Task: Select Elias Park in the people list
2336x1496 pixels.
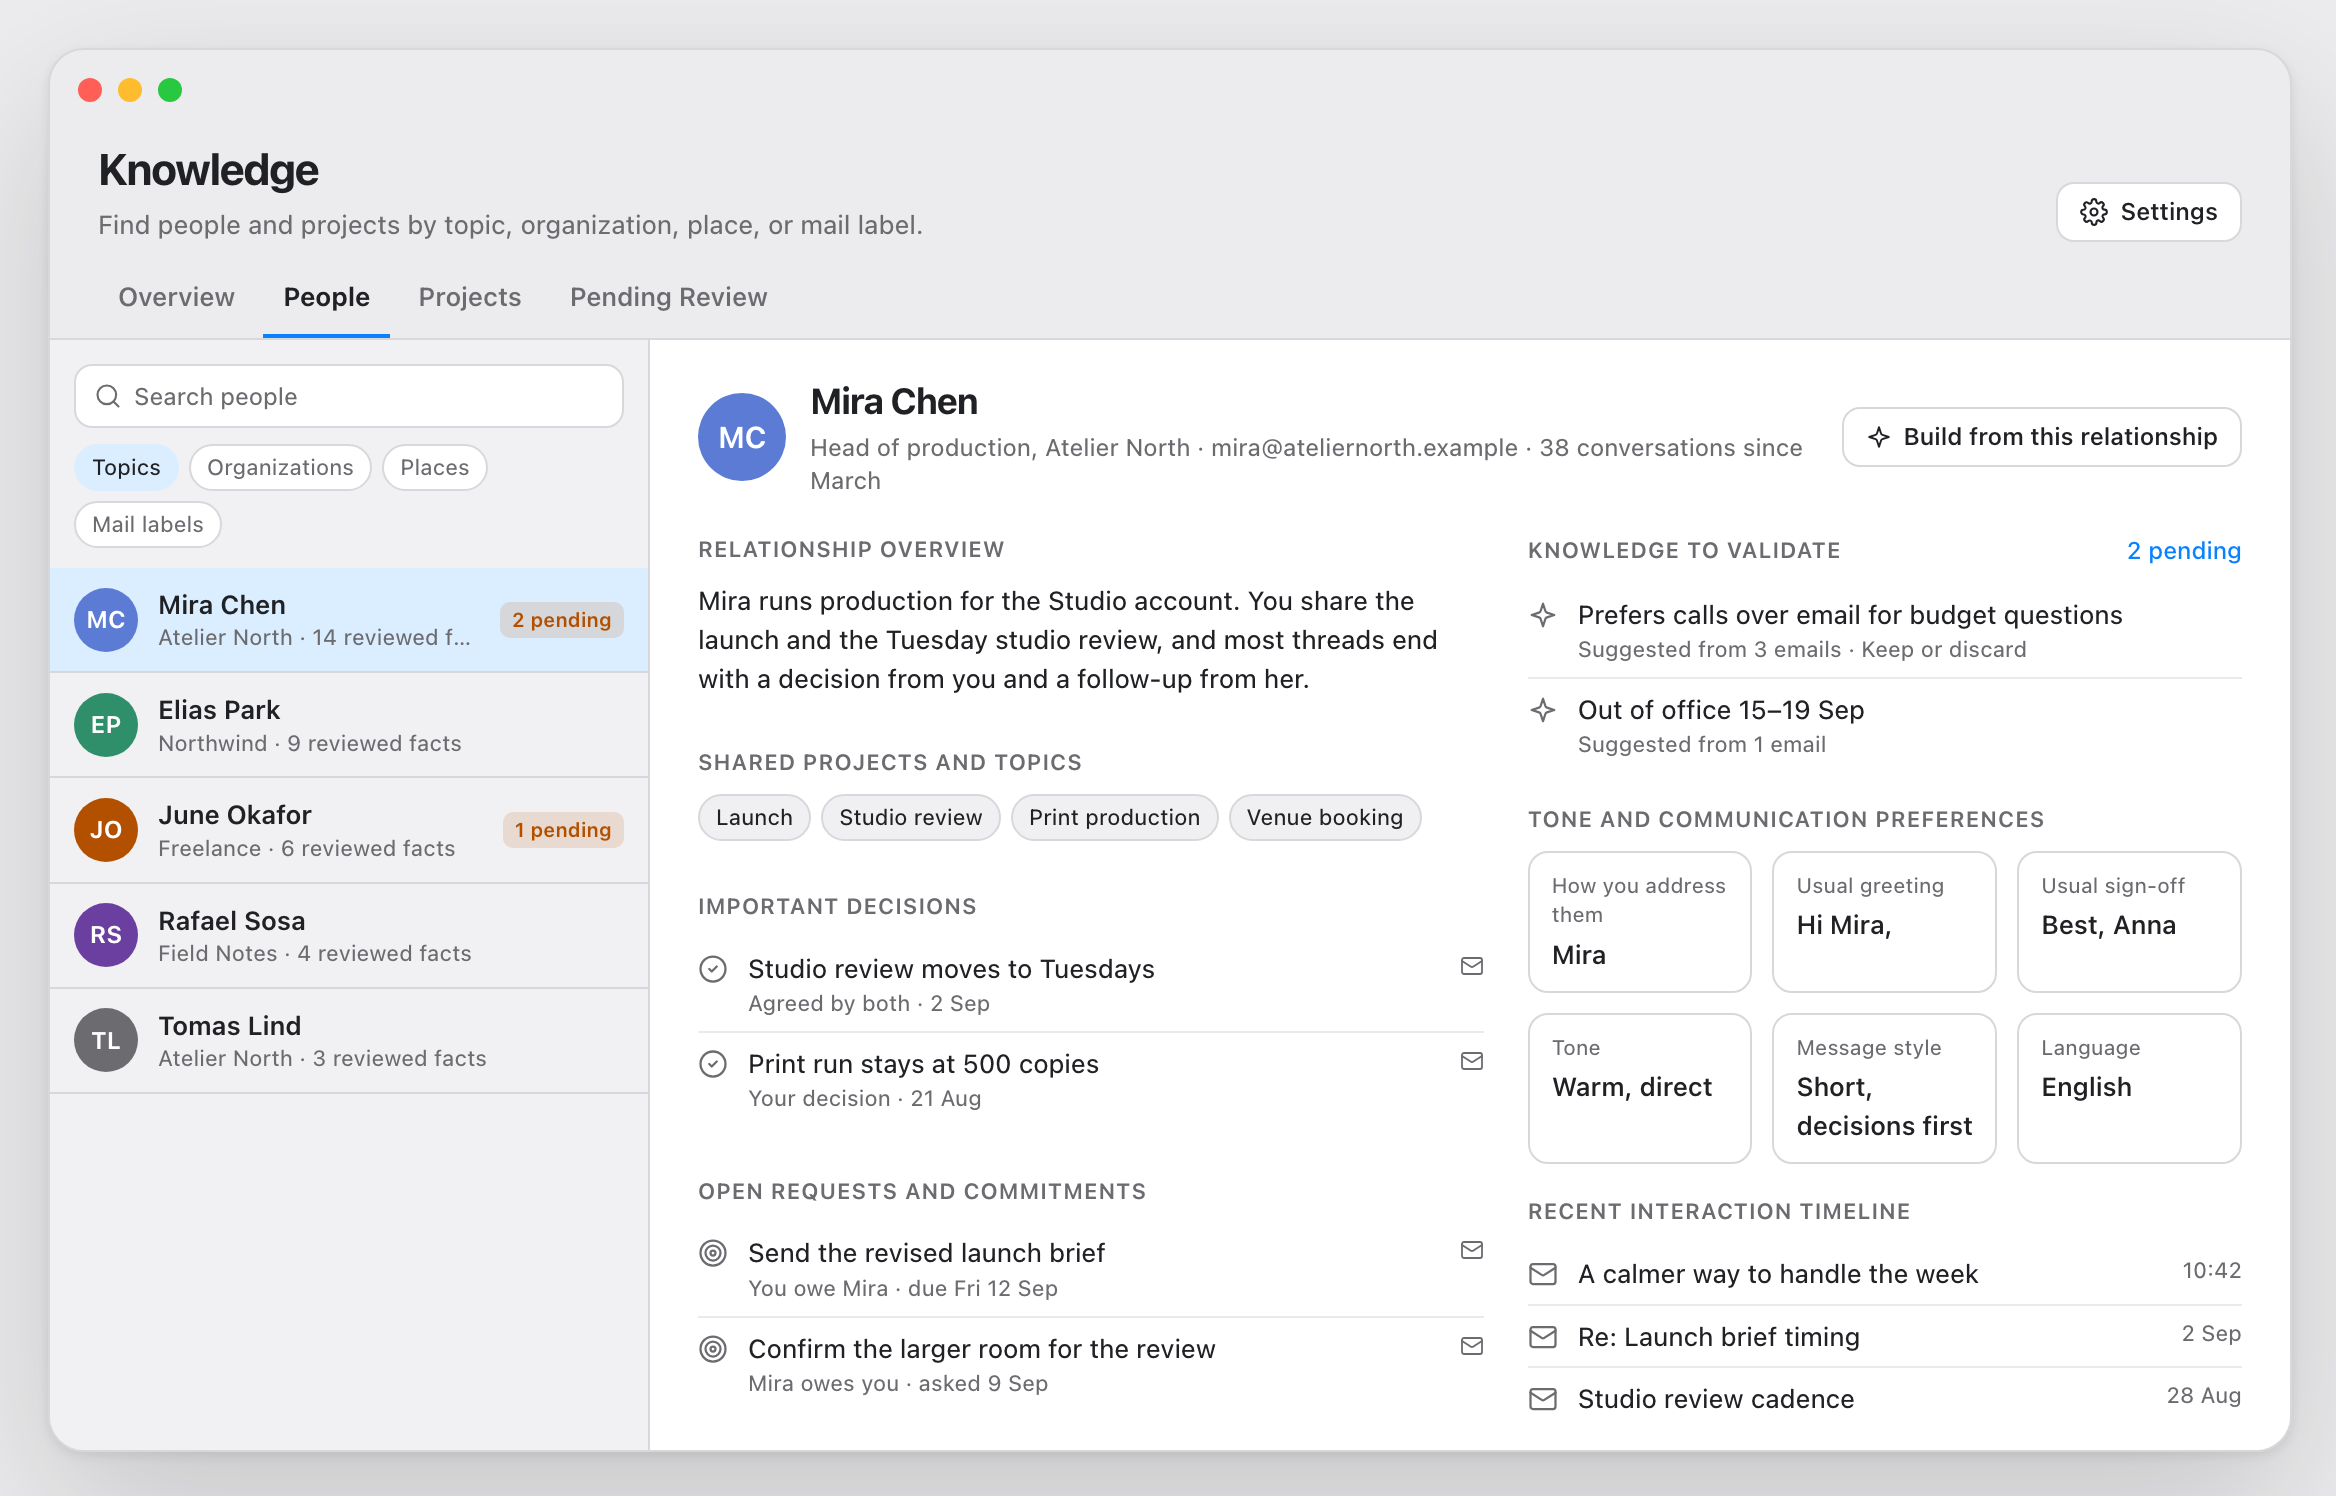Action: [349, 725]
